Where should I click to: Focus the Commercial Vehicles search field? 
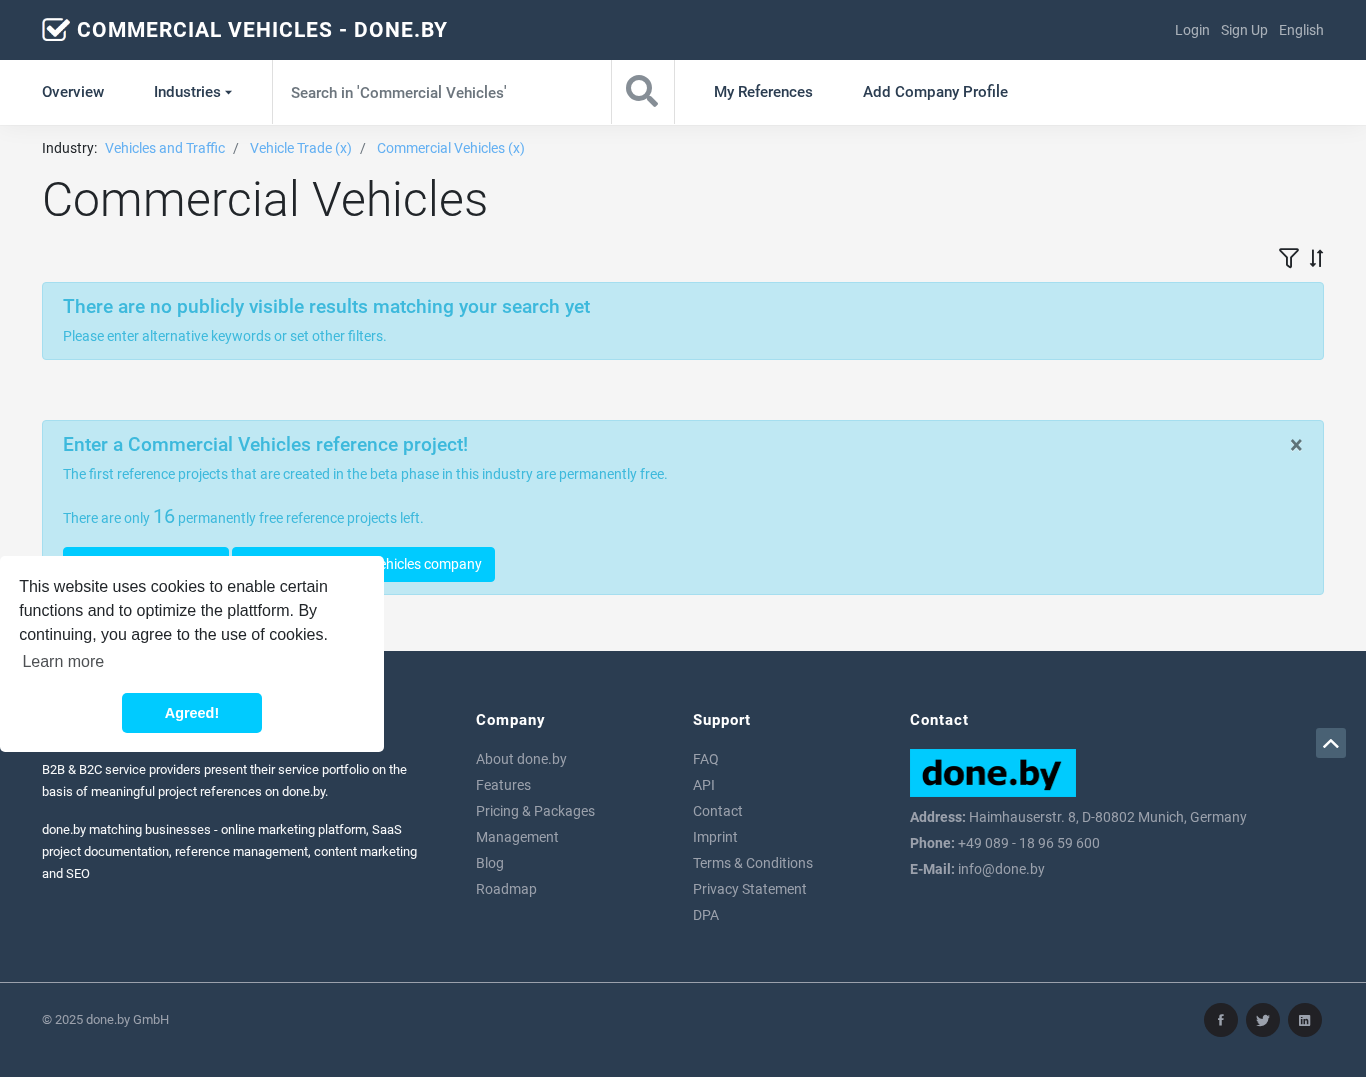click(x=442, y=92)
